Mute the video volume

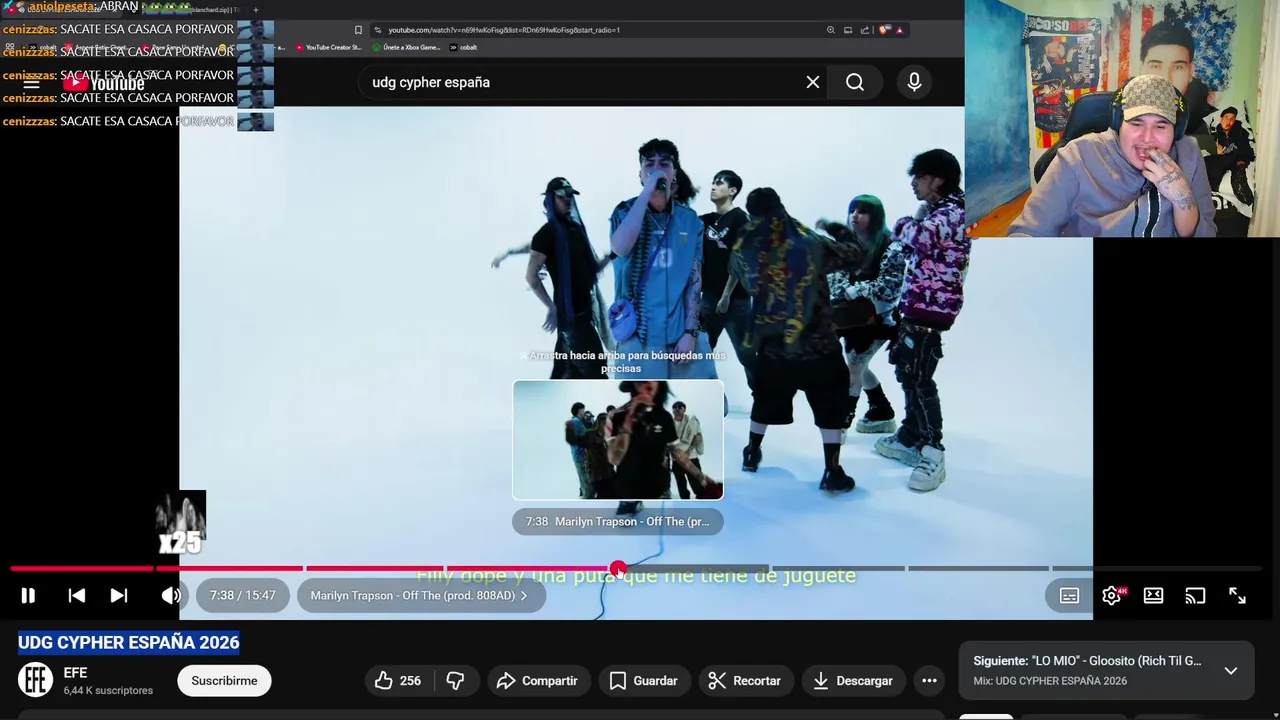tap(171, 595)
